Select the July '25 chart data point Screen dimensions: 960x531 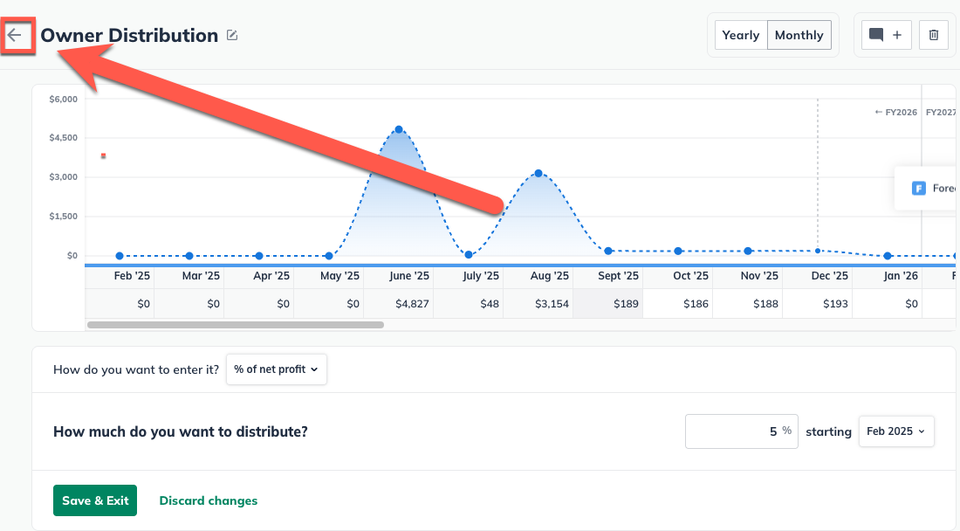coord(468,255)
